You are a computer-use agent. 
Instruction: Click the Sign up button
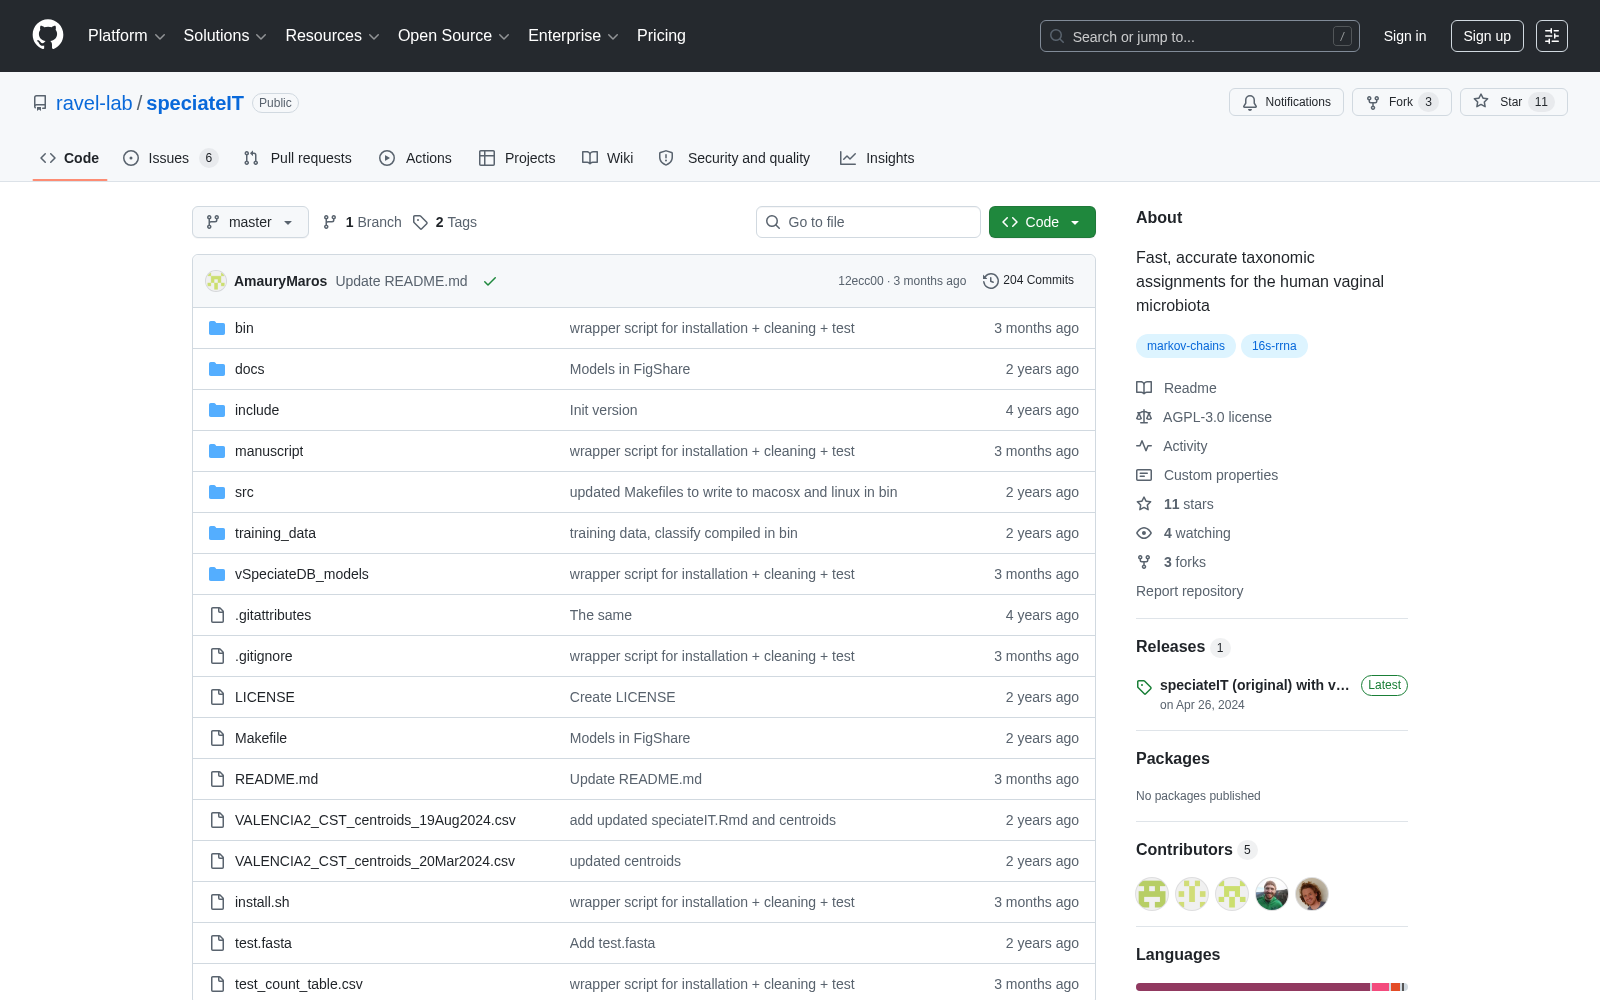click(x=1487, y=36)
